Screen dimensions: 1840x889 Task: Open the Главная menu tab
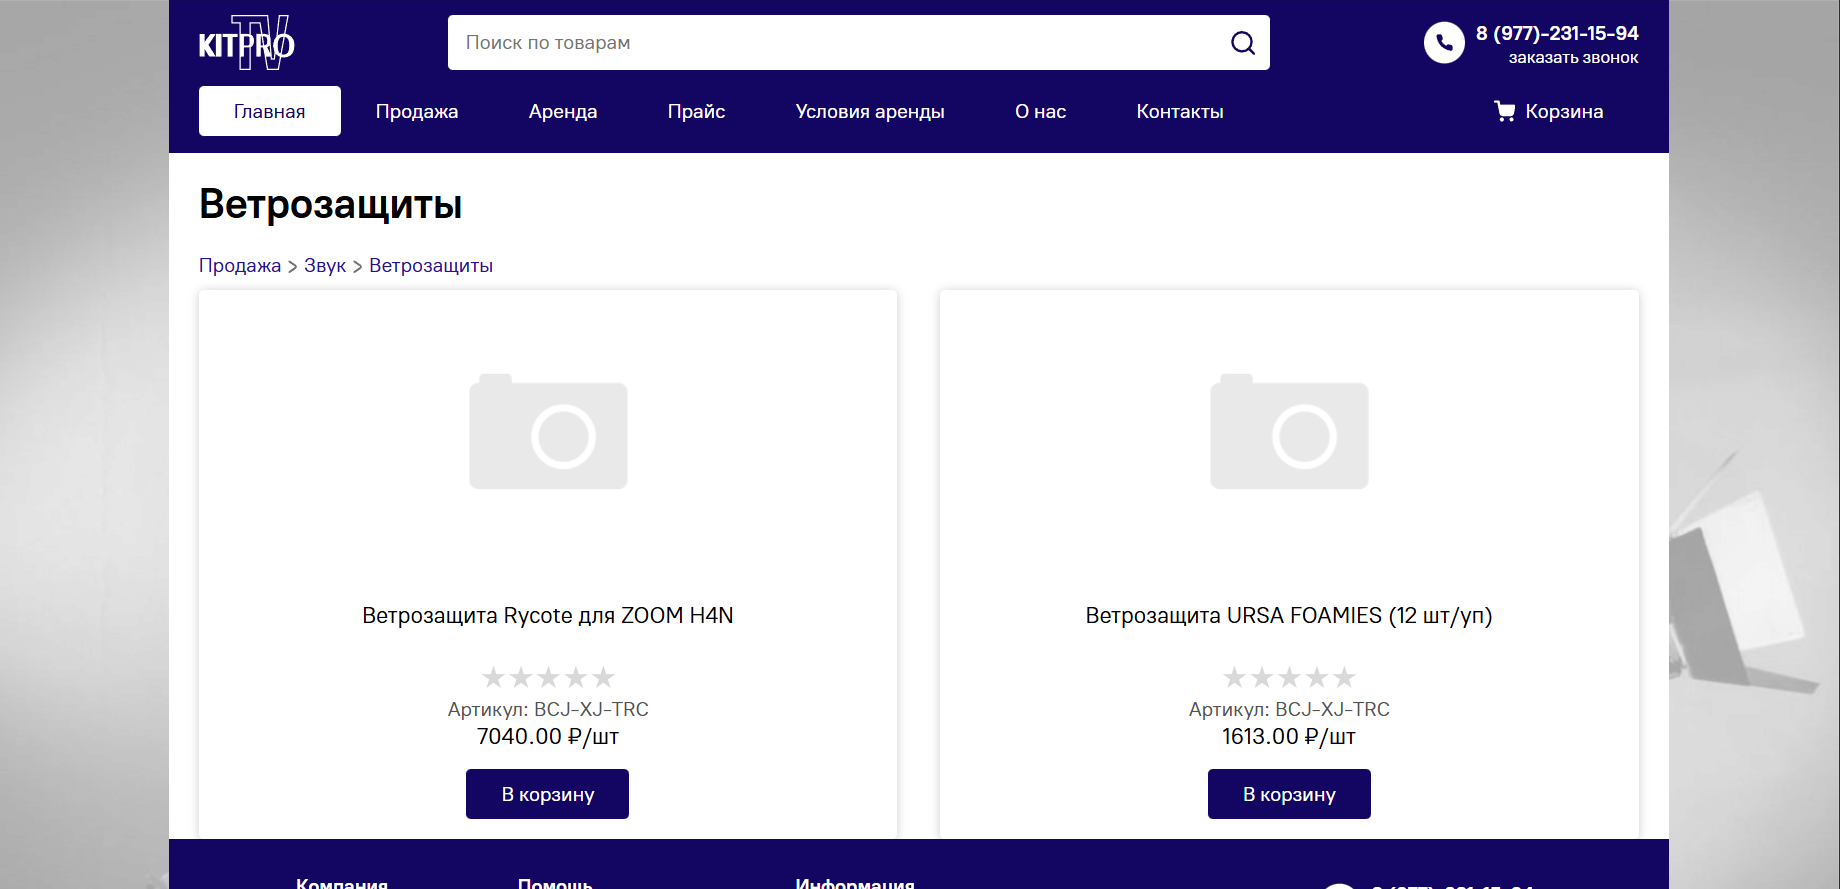[270, 111]
